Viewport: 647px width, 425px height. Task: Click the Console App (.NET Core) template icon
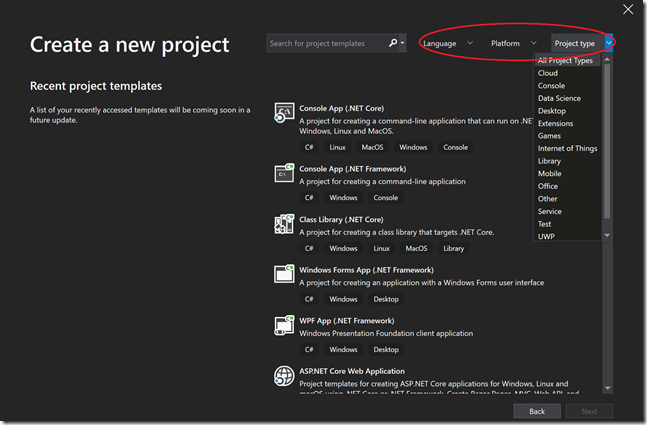284,113
